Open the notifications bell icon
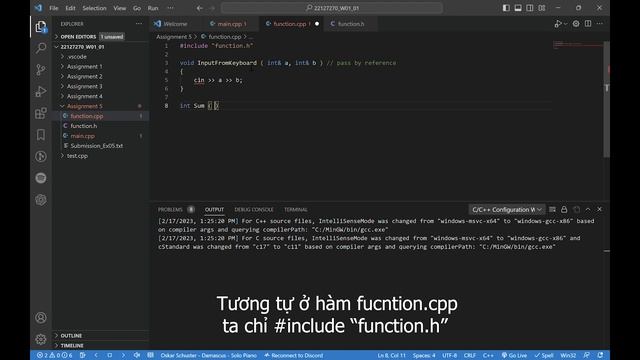This screenshot has width=640, height=360. [600, 355]
